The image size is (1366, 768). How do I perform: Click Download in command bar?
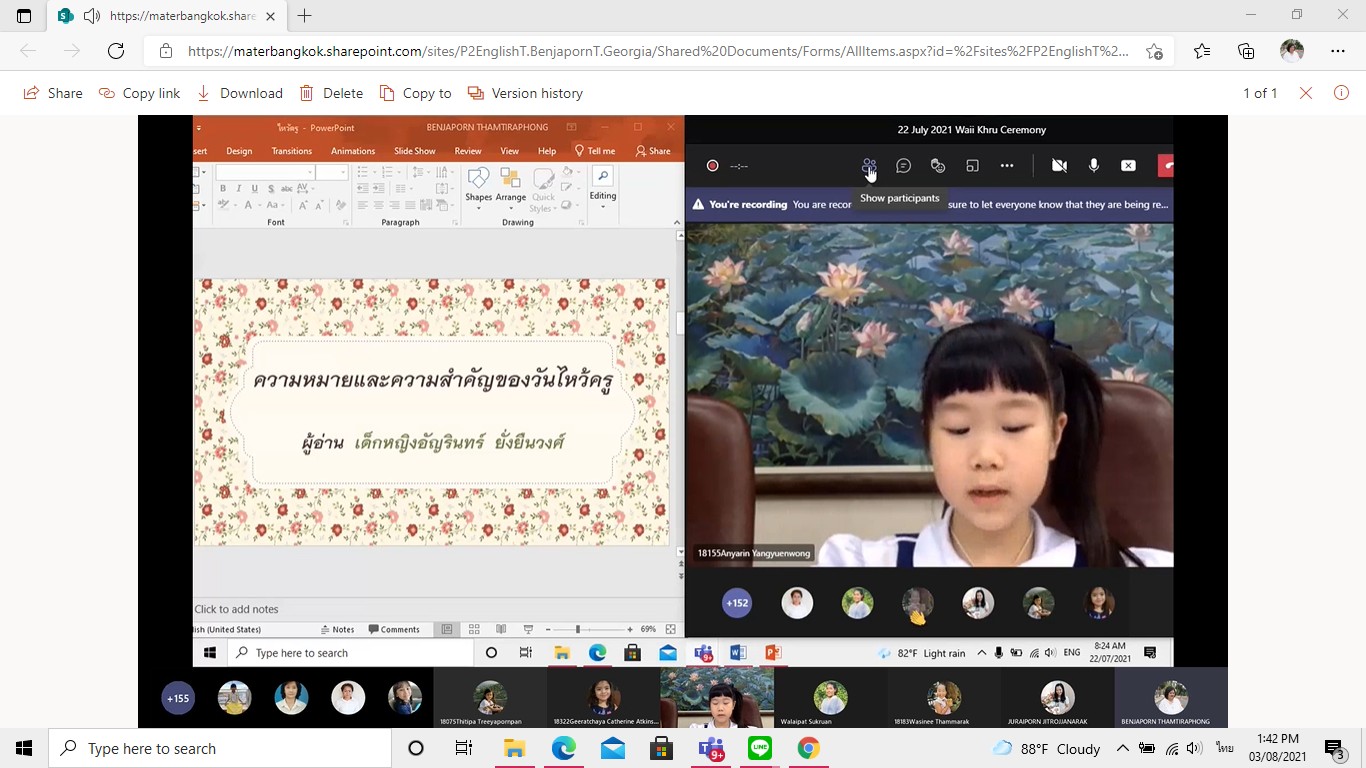[x=240, y=93]
